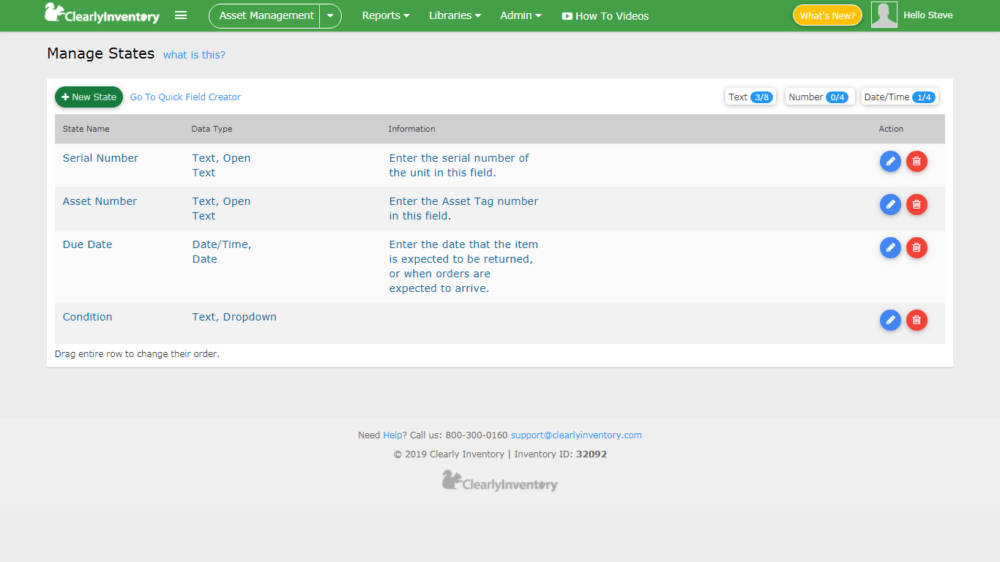Image resolution: width=1000 pixels, height=562 pixels.
Task: Click 'Enter the serial number' information text
Action: tap(459, 165)
